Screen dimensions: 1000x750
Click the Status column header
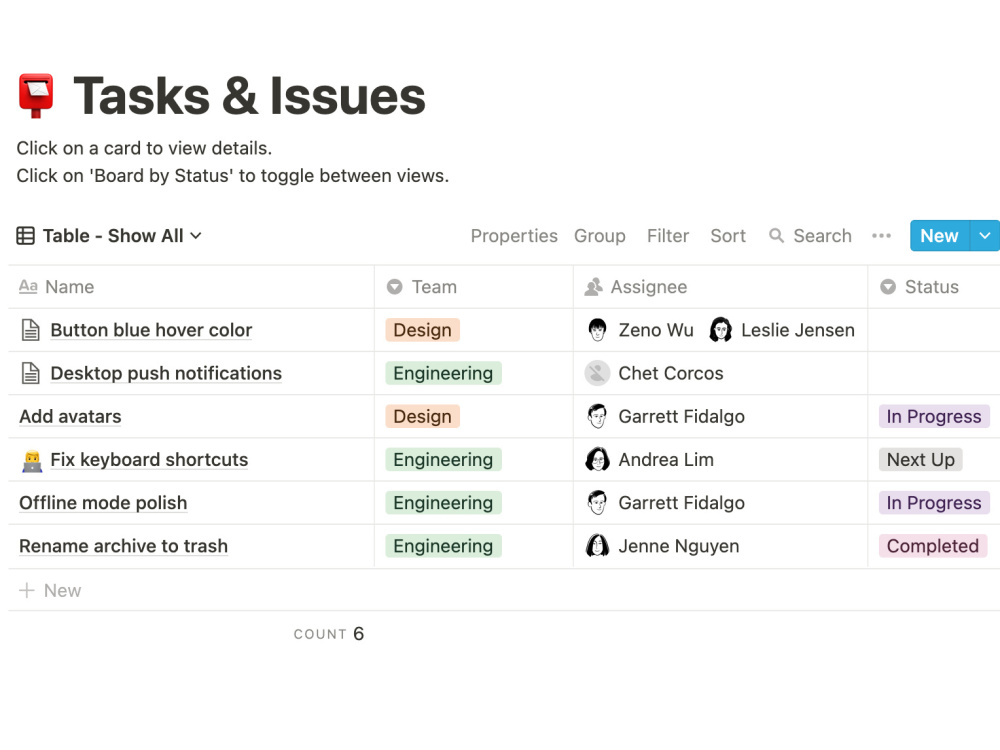coord(934,287)
